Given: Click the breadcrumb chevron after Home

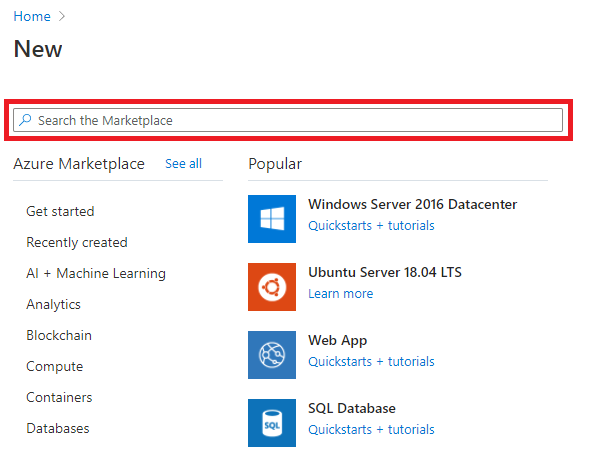Looking at the screenshot, I should coord(62,16).
